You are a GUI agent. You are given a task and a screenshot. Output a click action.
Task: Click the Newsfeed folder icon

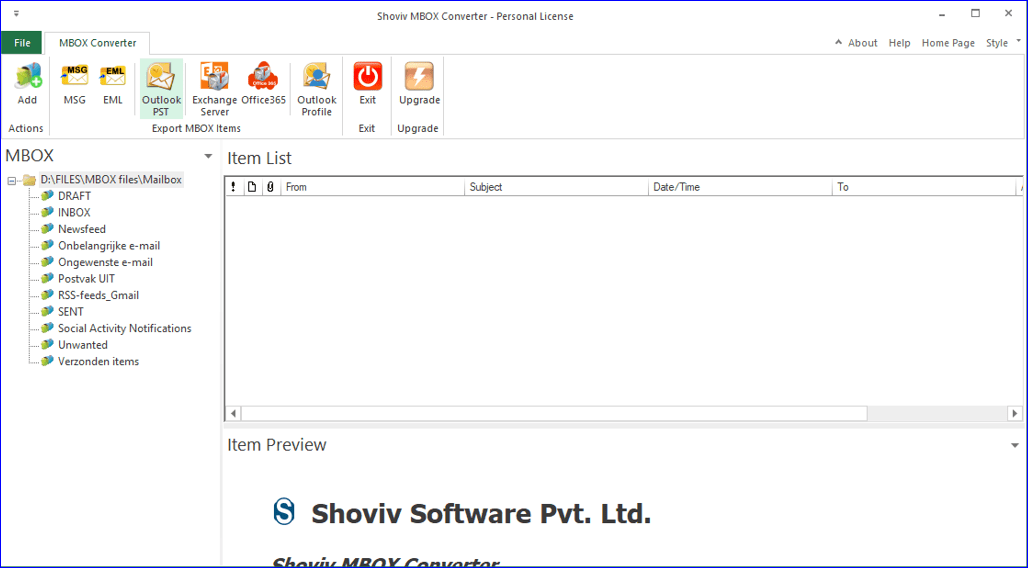[x=47, y=228]
